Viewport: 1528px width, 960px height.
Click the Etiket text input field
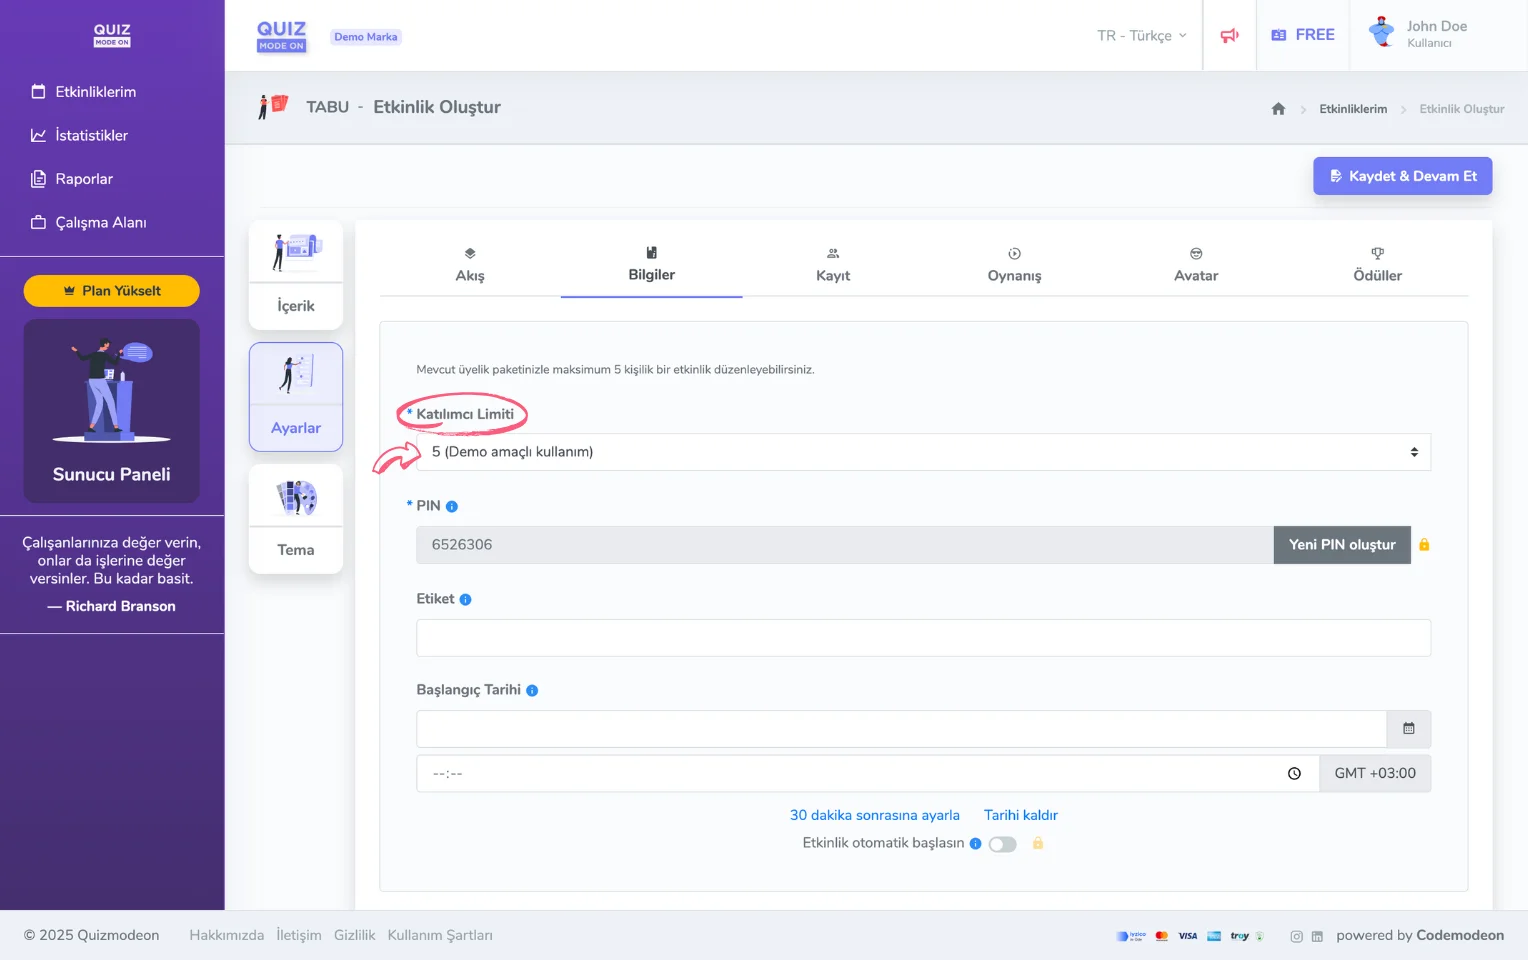(x=923, y=638)
